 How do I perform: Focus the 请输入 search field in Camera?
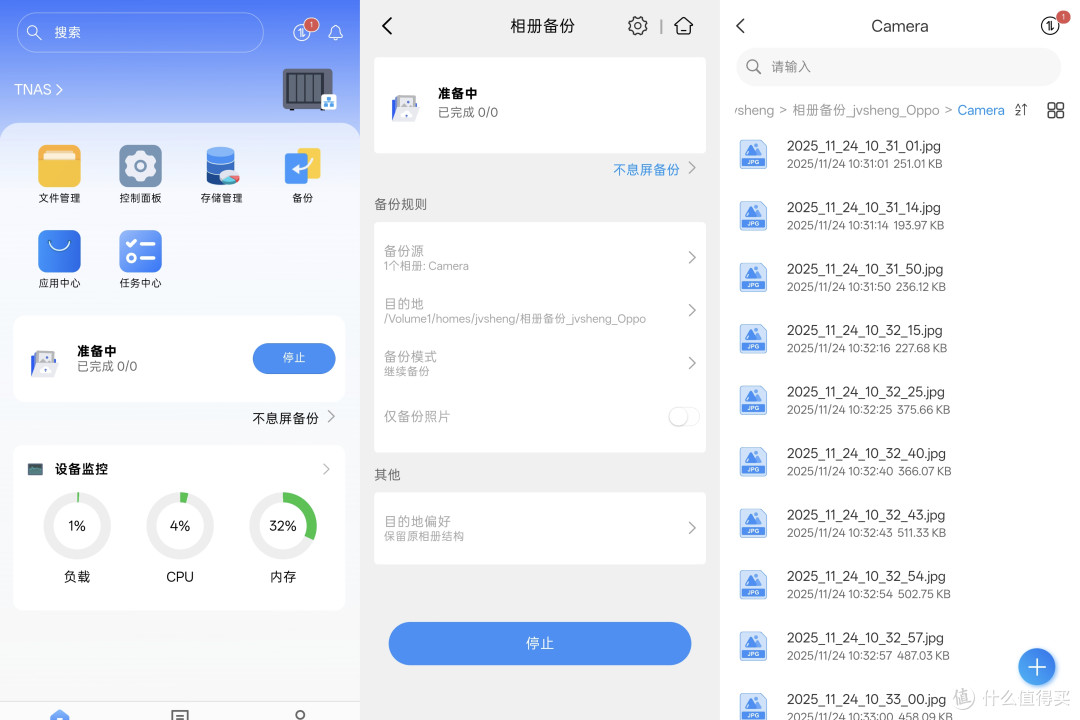898,67
